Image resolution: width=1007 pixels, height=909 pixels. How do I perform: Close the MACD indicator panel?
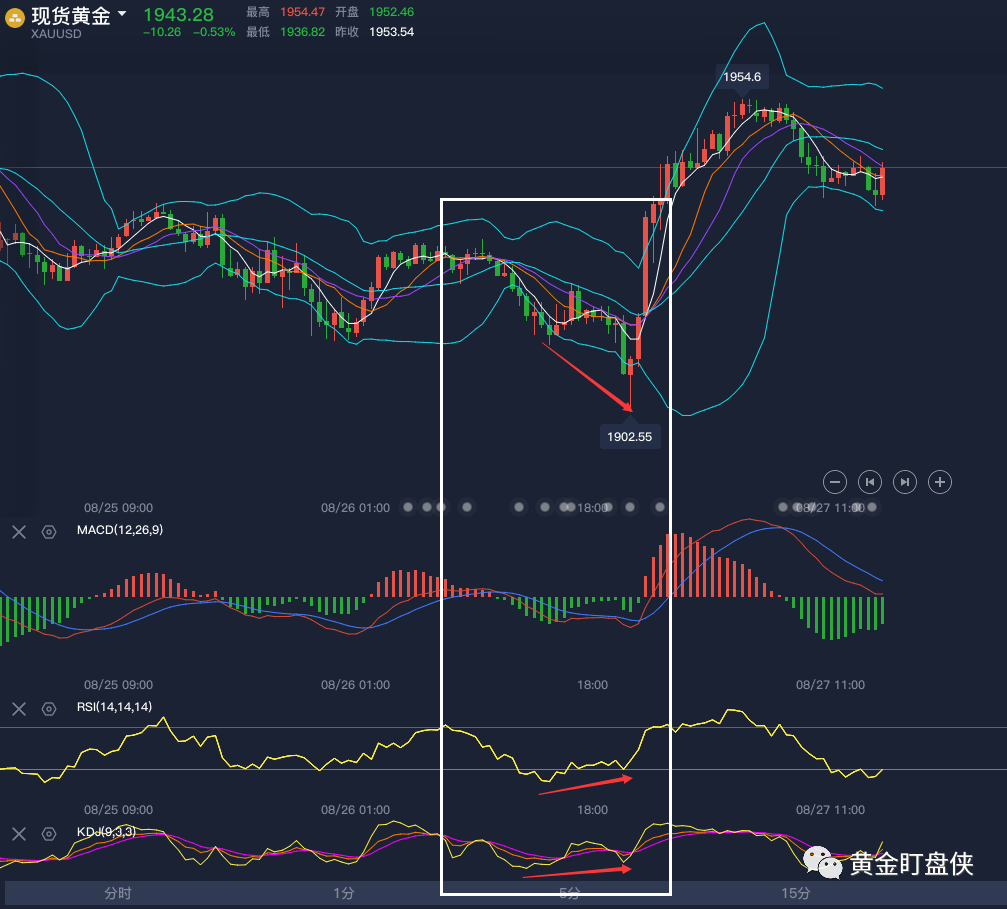pyautogui.click(x=19, y=532)
